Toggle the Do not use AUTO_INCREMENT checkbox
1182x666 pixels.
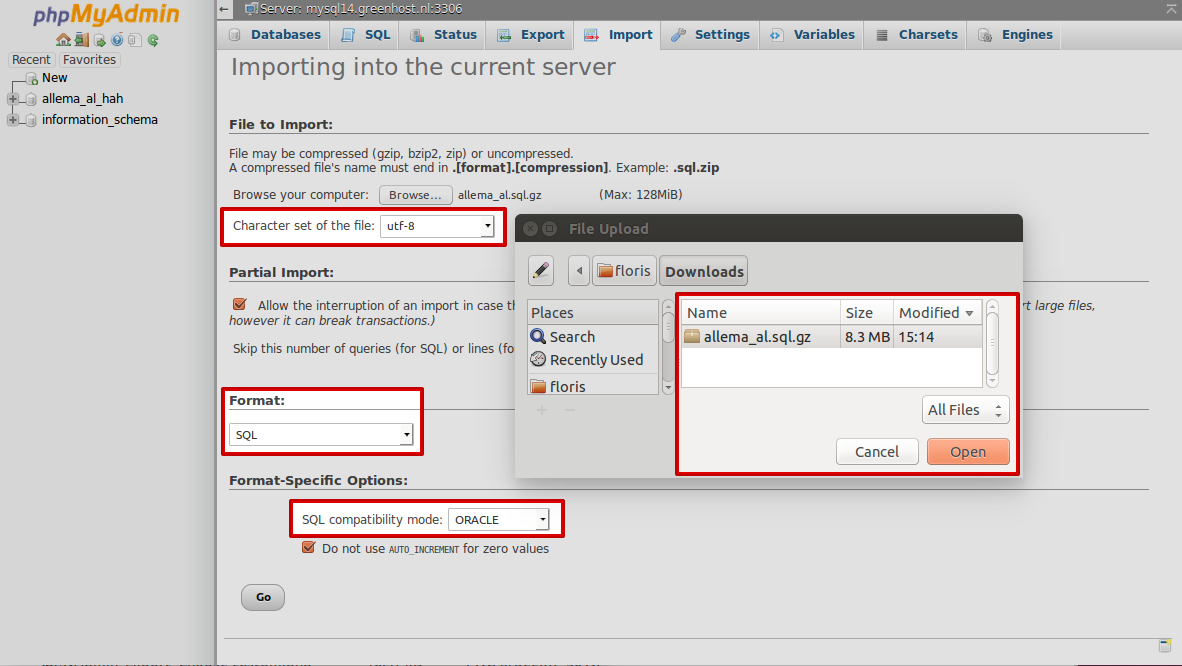point(308,548)
